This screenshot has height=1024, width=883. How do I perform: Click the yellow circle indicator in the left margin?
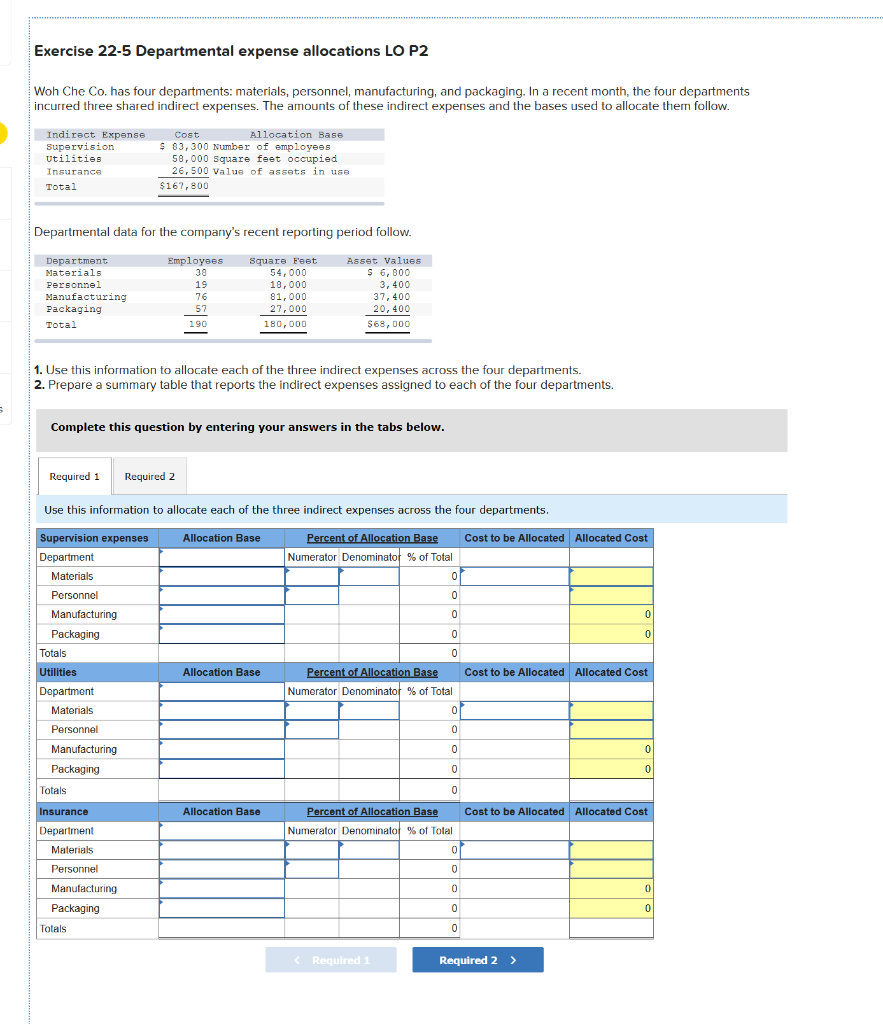[x=4, y=132]
